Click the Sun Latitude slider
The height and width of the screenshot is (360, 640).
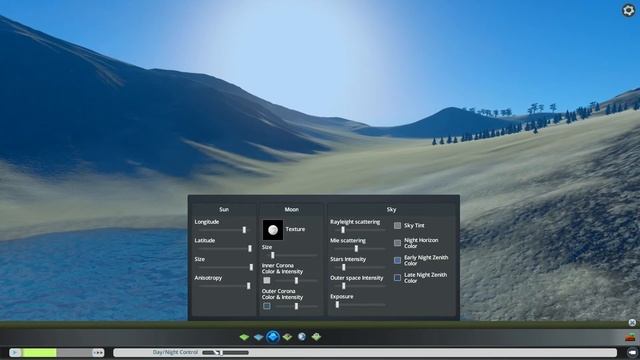(223, 249)
